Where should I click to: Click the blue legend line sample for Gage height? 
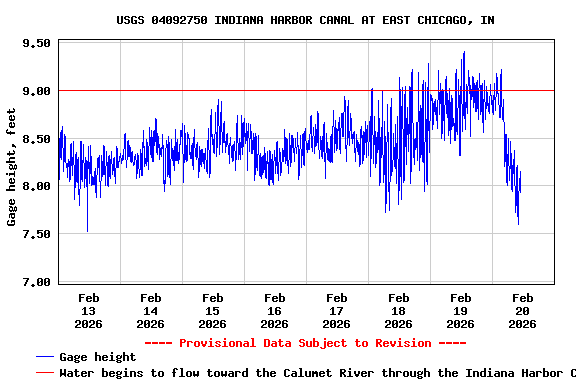45,357
